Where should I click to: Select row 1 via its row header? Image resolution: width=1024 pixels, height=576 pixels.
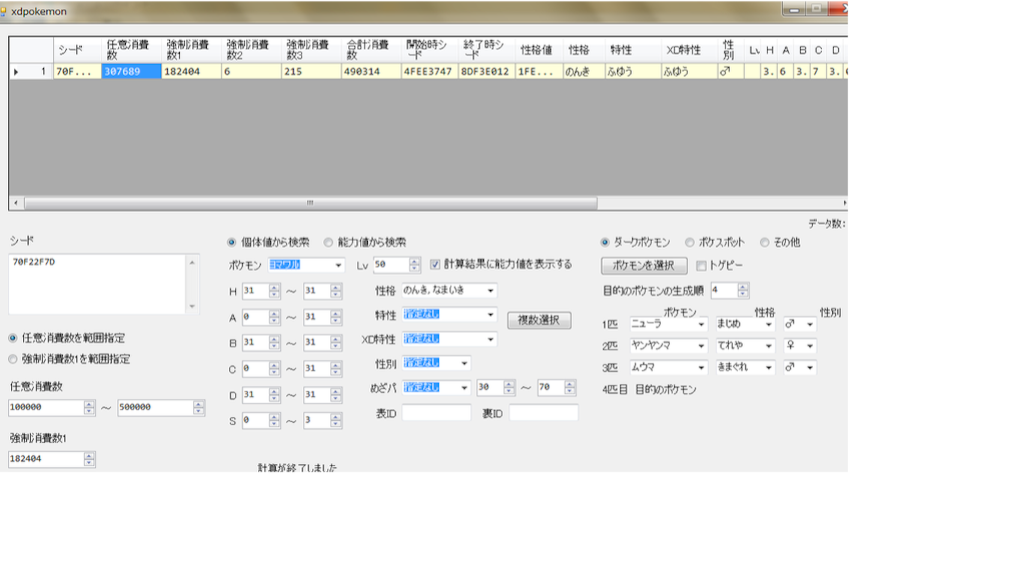[31, 71]
